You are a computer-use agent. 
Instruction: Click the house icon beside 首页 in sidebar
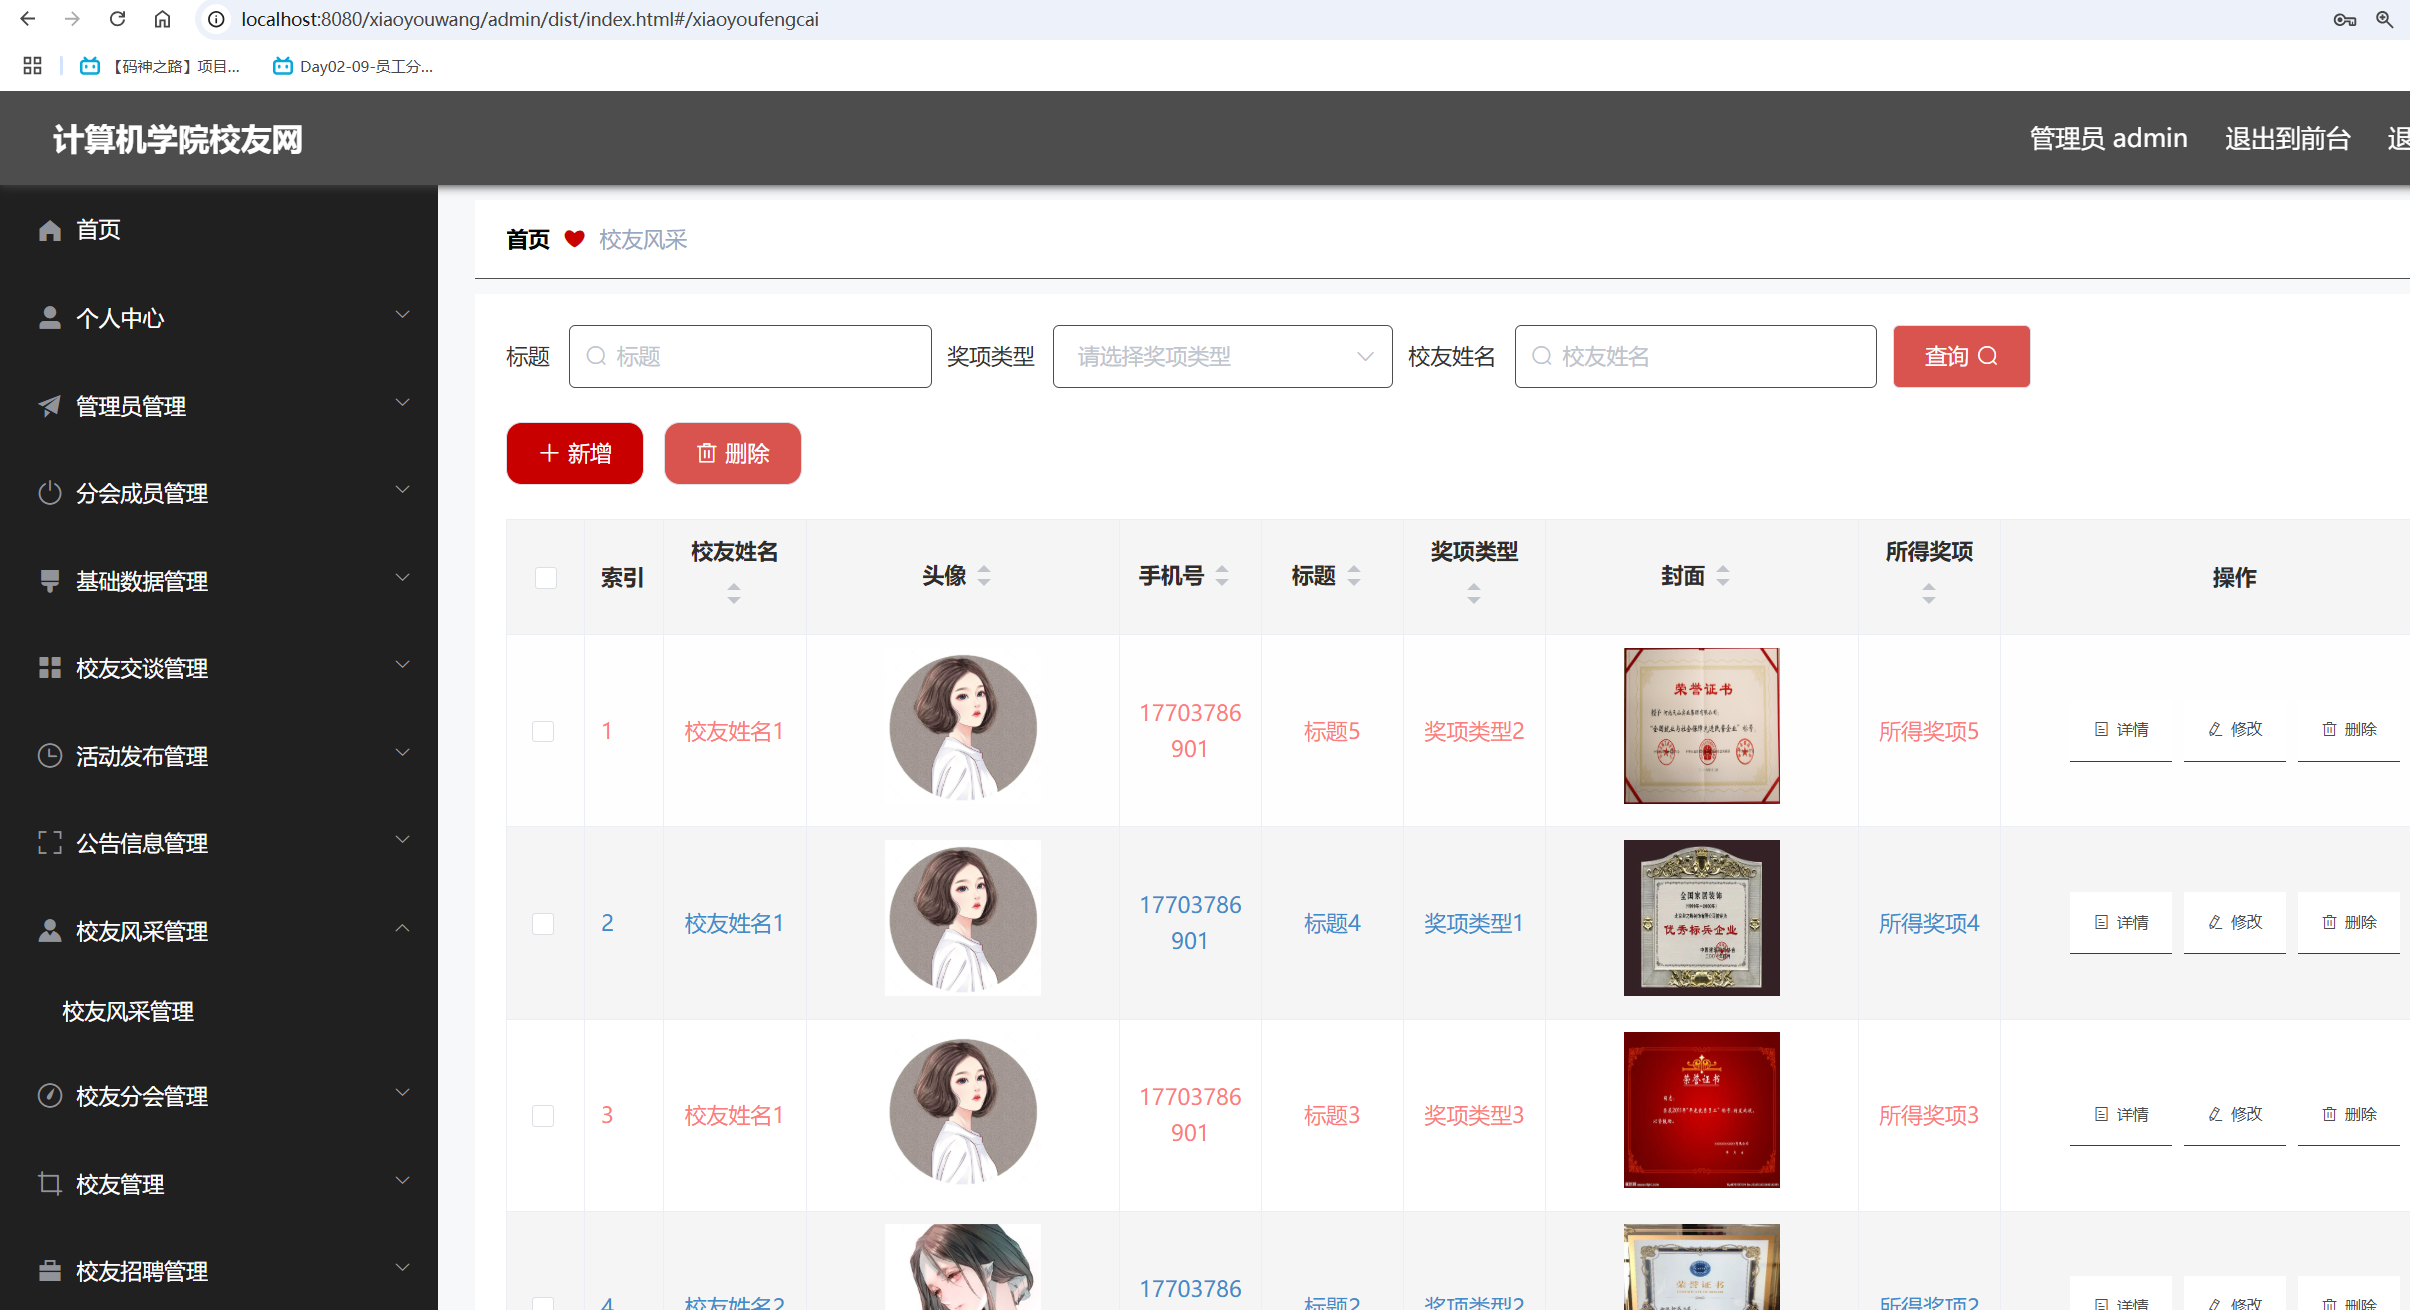50,230
